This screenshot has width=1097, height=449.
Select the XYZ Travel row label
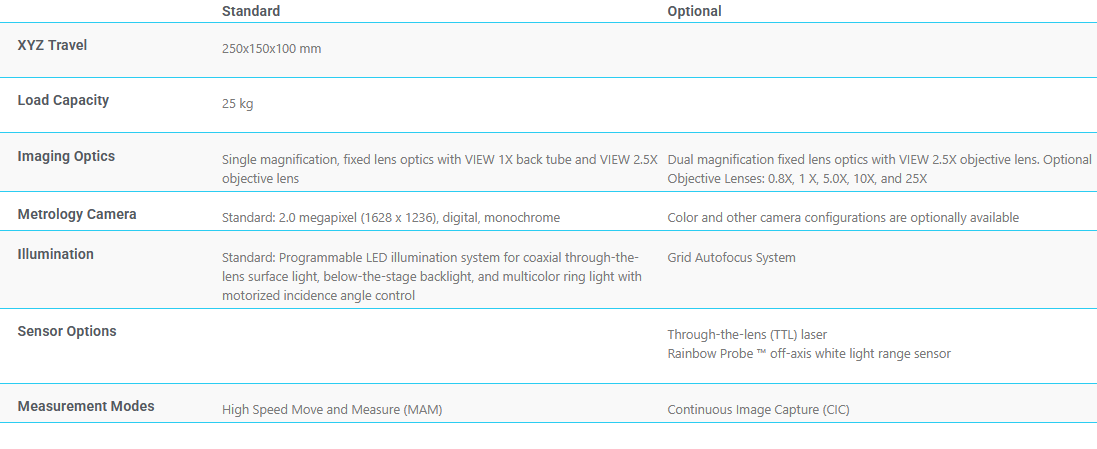click(52, 45)
